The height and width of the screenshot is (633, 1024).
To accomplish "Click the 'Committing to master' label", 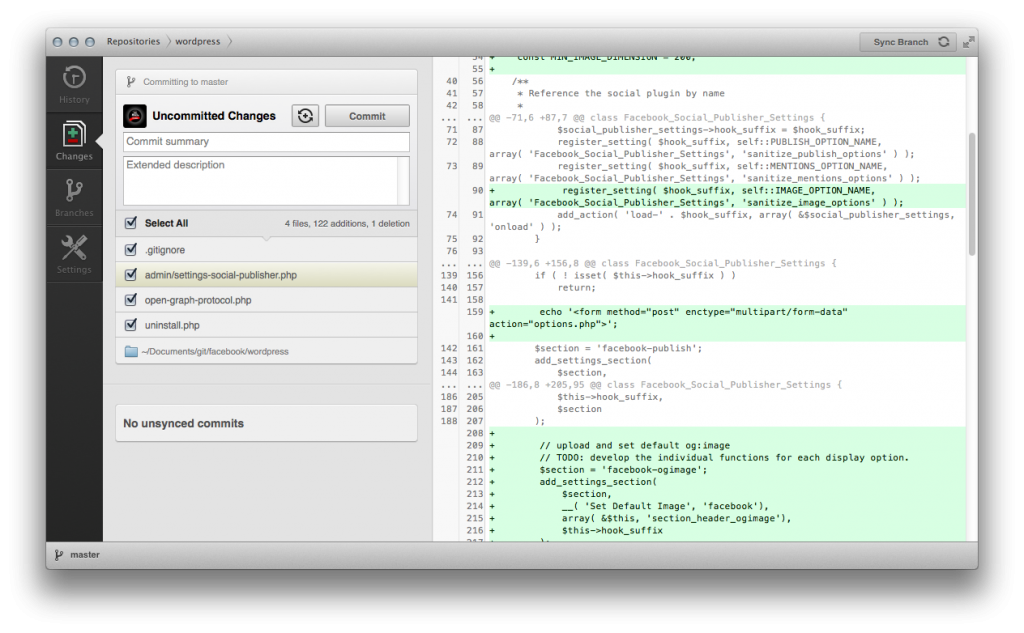I will 185,82.
